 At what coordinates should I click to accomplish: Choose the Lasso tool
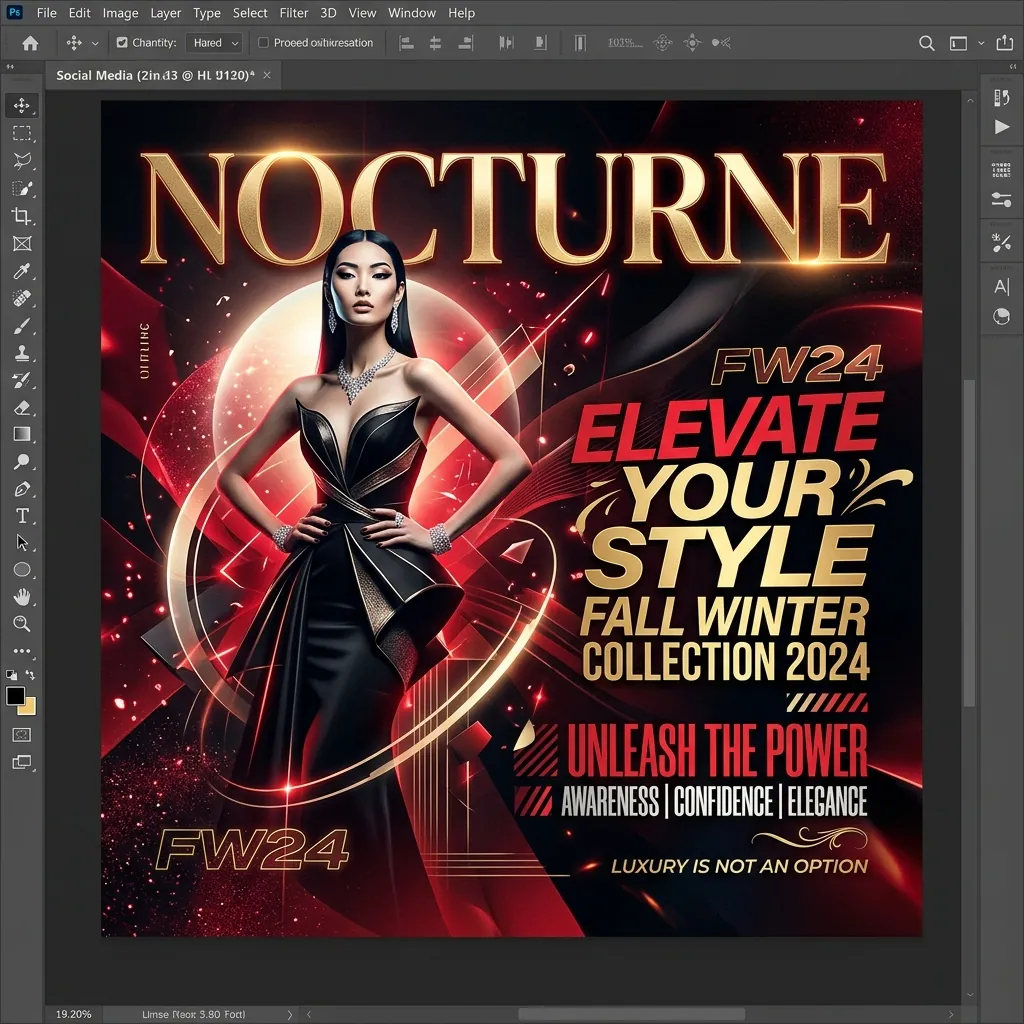pos(22,161)
